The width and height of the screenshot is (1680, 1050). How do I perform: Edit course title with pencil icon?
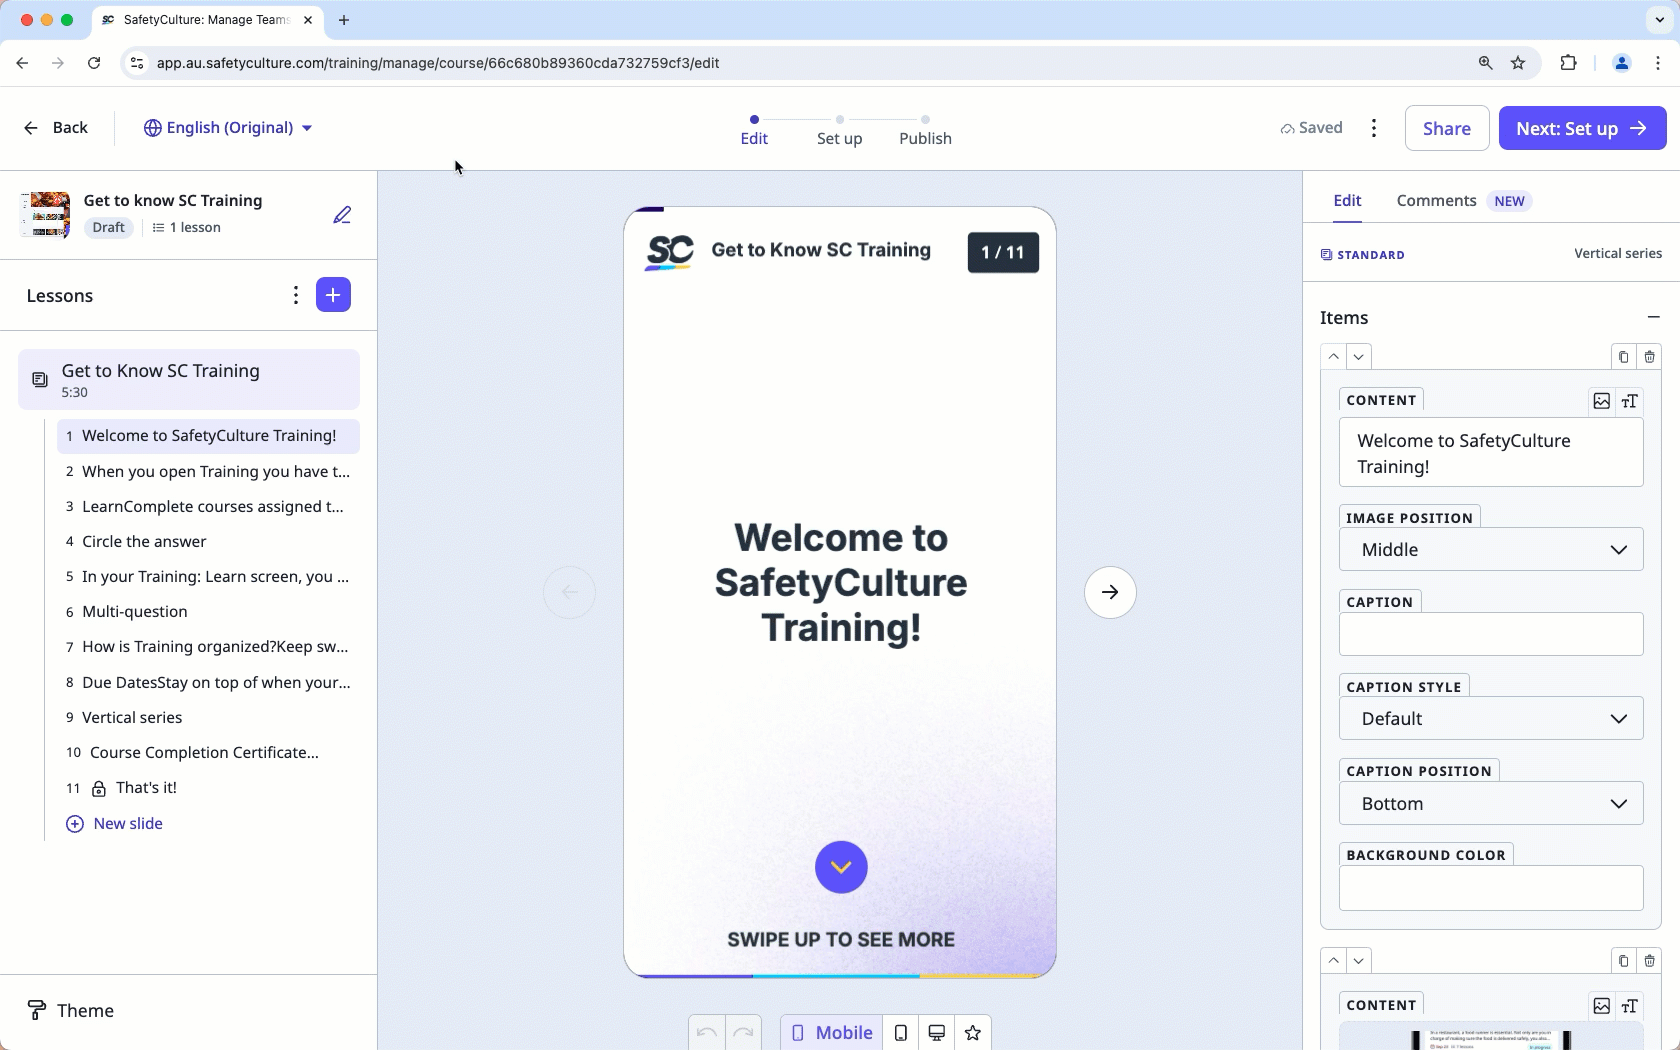coord(342,215)
